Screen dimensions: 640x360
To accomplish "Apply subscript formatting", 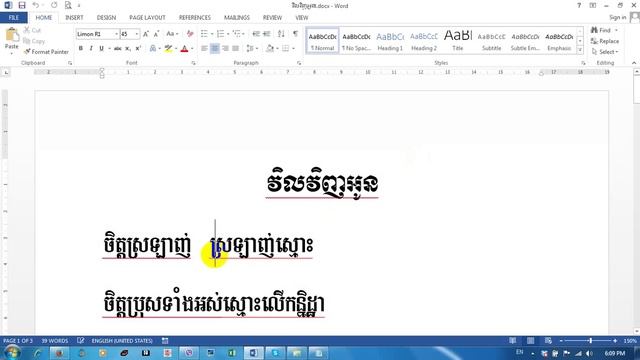I will click(128, 49).
